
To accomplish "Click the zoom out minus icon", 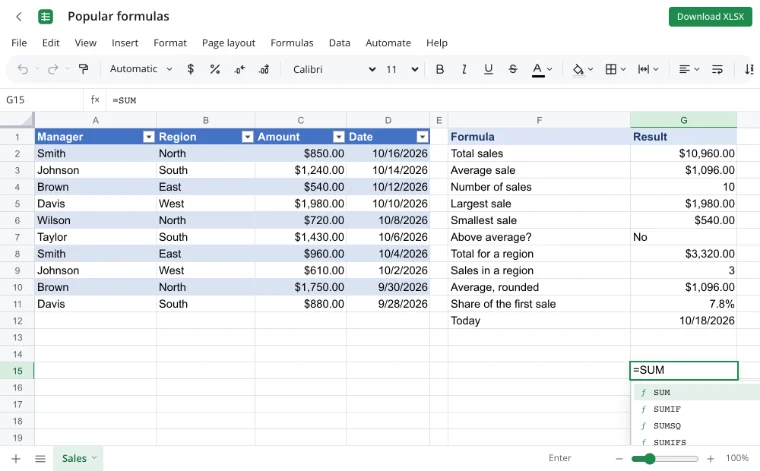I will click(x=619, y=458).
